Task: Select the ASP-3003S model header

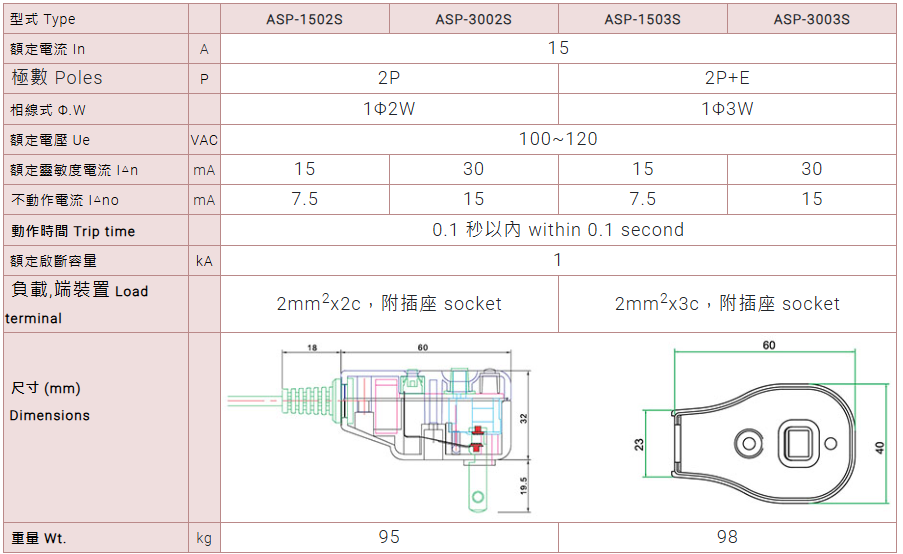Action: click(811, 19)
